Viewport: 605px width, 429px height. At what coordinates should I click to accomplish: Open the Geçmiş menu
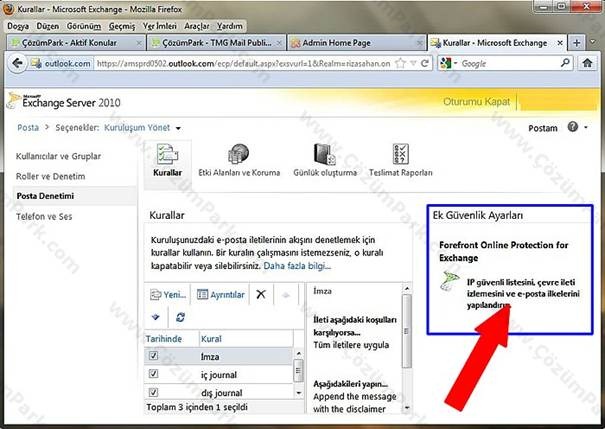[x=122, y=26]
